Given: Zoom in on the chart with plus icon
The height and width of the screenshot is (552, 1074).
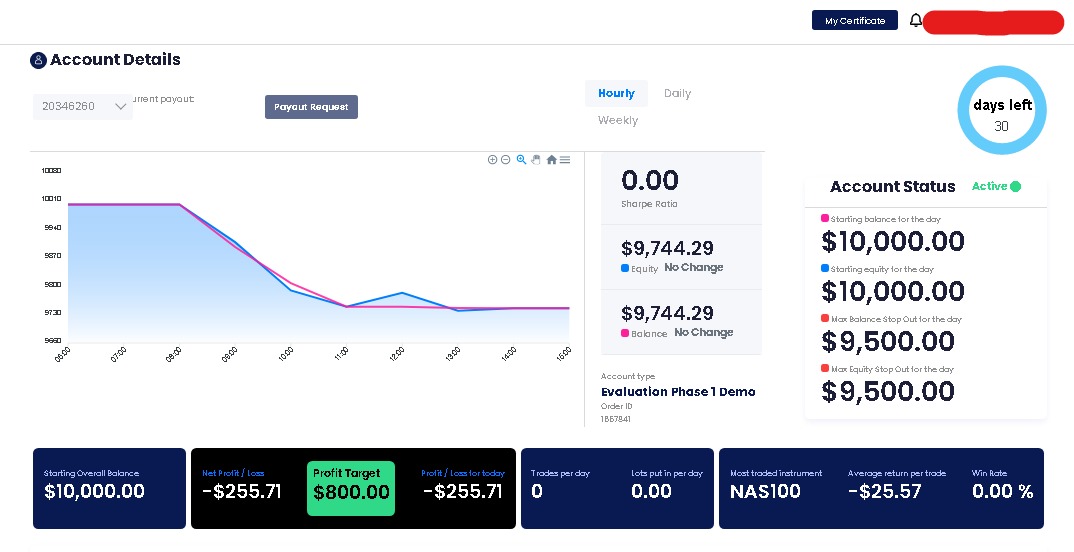Looking at the screenshot, I should (492, 160).
